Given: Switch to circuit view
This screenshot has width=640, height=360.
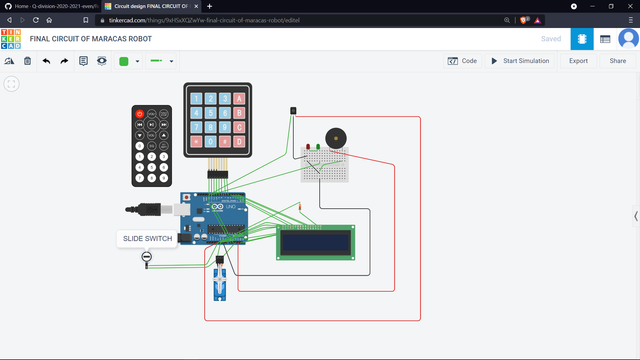Looking at the screenshot, I should [x=582, y=39].
